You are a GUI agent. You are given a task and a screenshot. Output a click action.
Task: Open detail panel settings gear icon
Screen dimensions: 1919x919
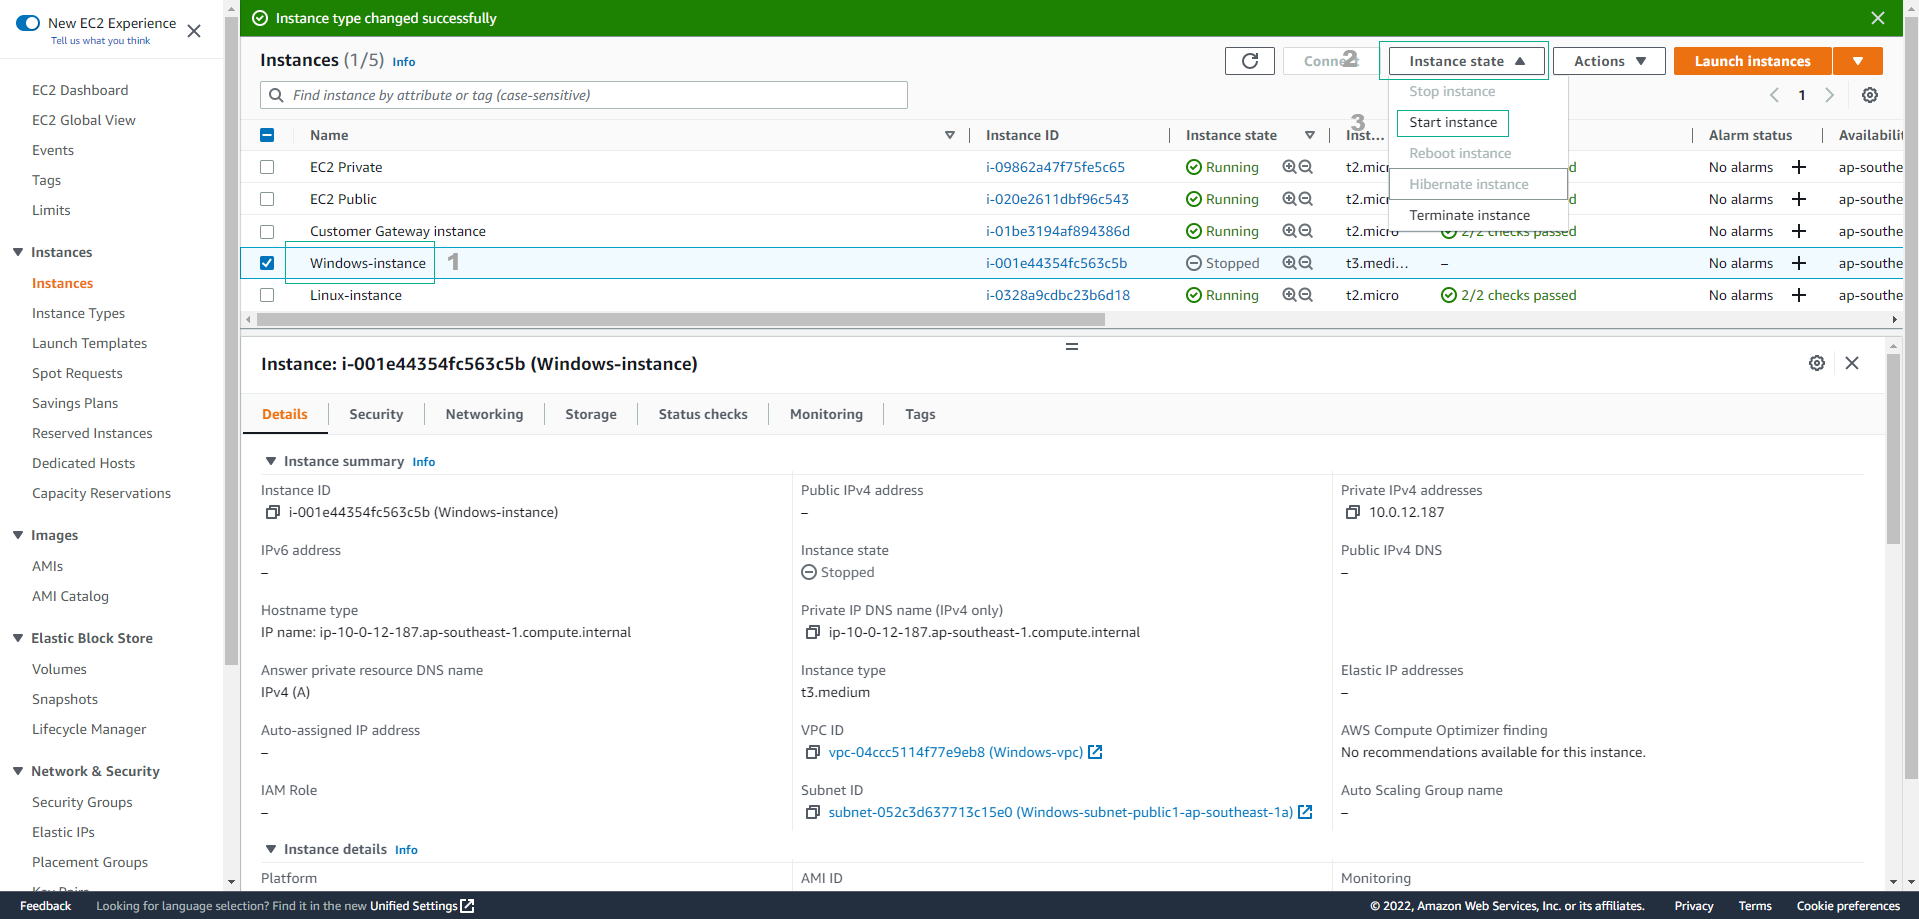click(x=1816, y=363)
